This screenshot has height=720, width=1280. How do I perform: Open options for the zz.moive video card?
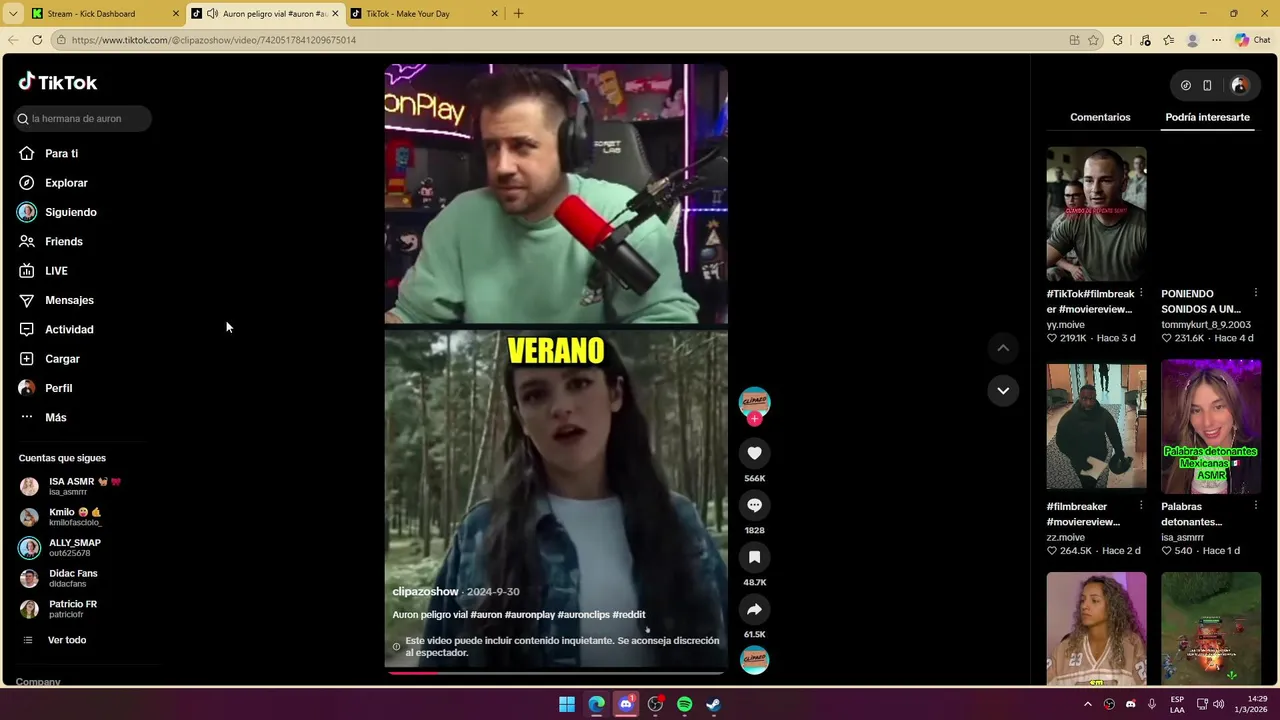pos(1141,506)
